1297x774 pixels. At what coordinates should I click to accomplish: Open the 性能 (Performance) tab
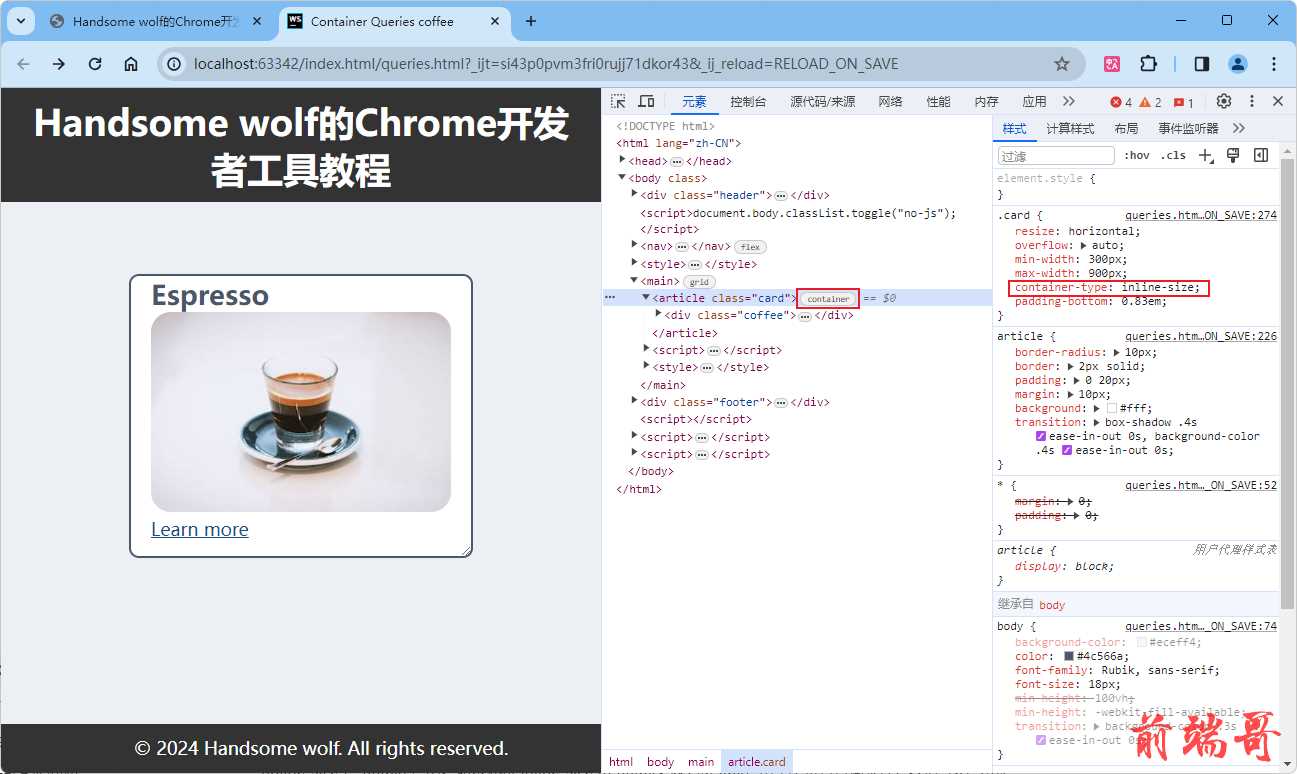[938, 102]
